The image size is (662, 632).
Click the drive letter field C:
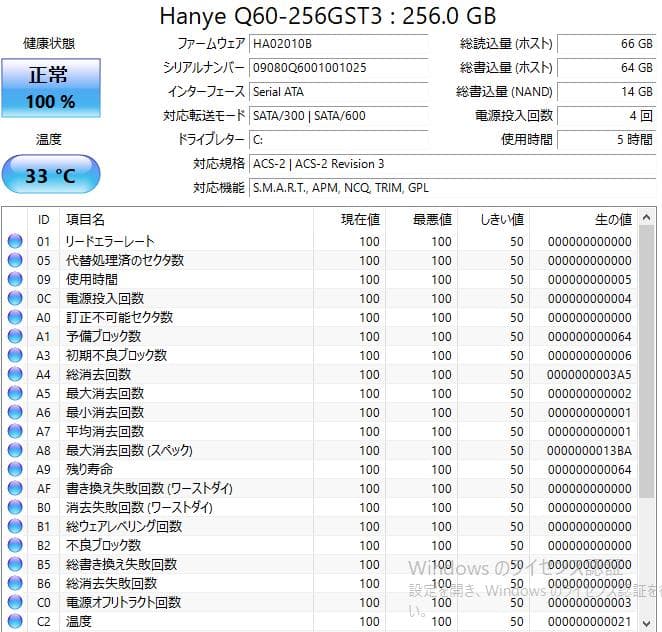pyautogui.click(x=339, y=140)
